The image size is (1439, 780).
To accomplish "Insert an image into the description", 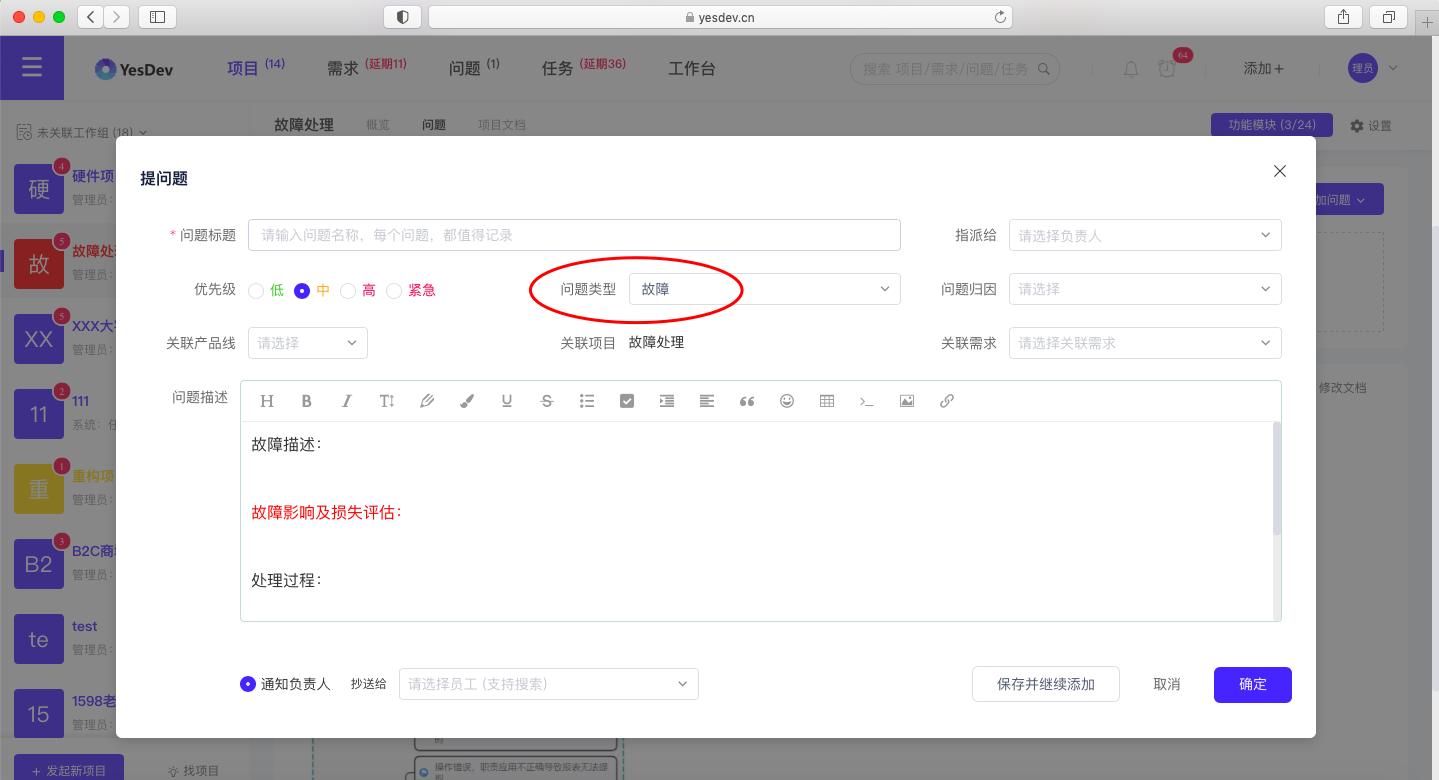I will pos(907,400).
